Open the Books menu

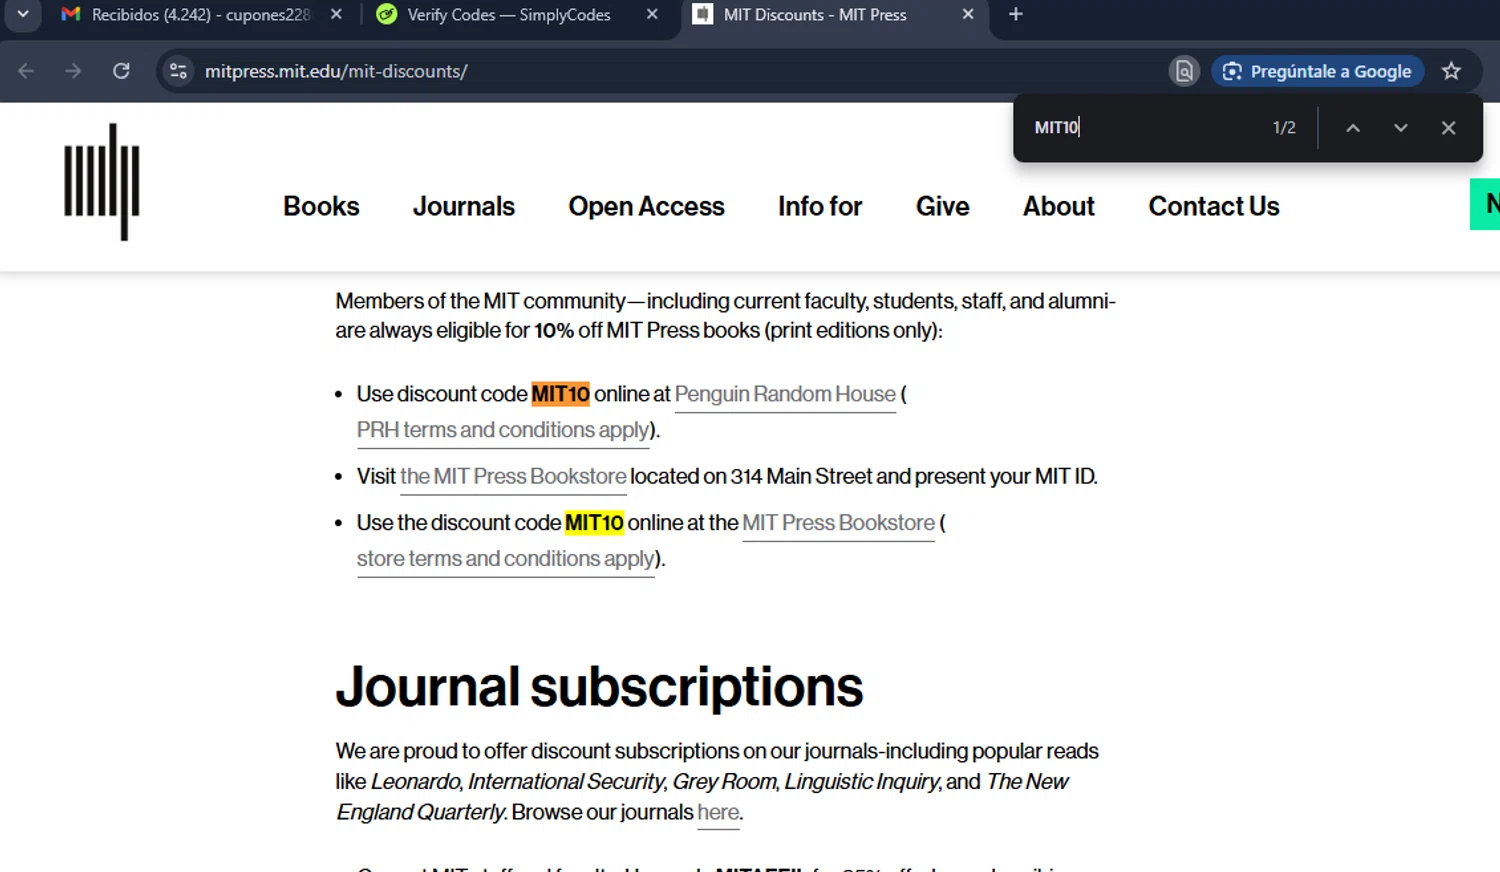(321, 206)
